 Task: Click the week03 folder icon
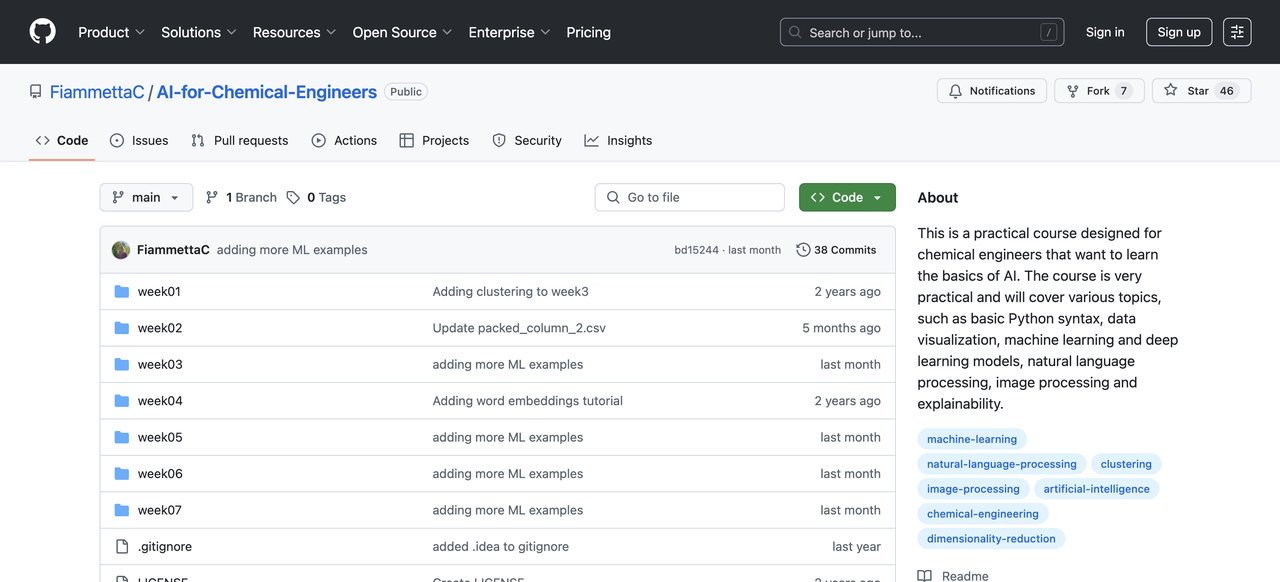(122, 364)
